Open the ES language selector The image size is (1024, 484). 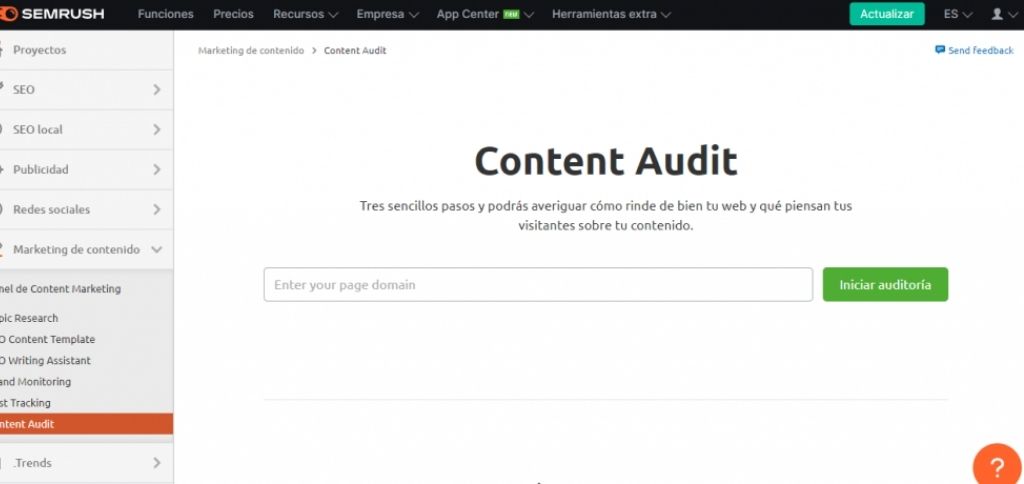tap(957, 14)
